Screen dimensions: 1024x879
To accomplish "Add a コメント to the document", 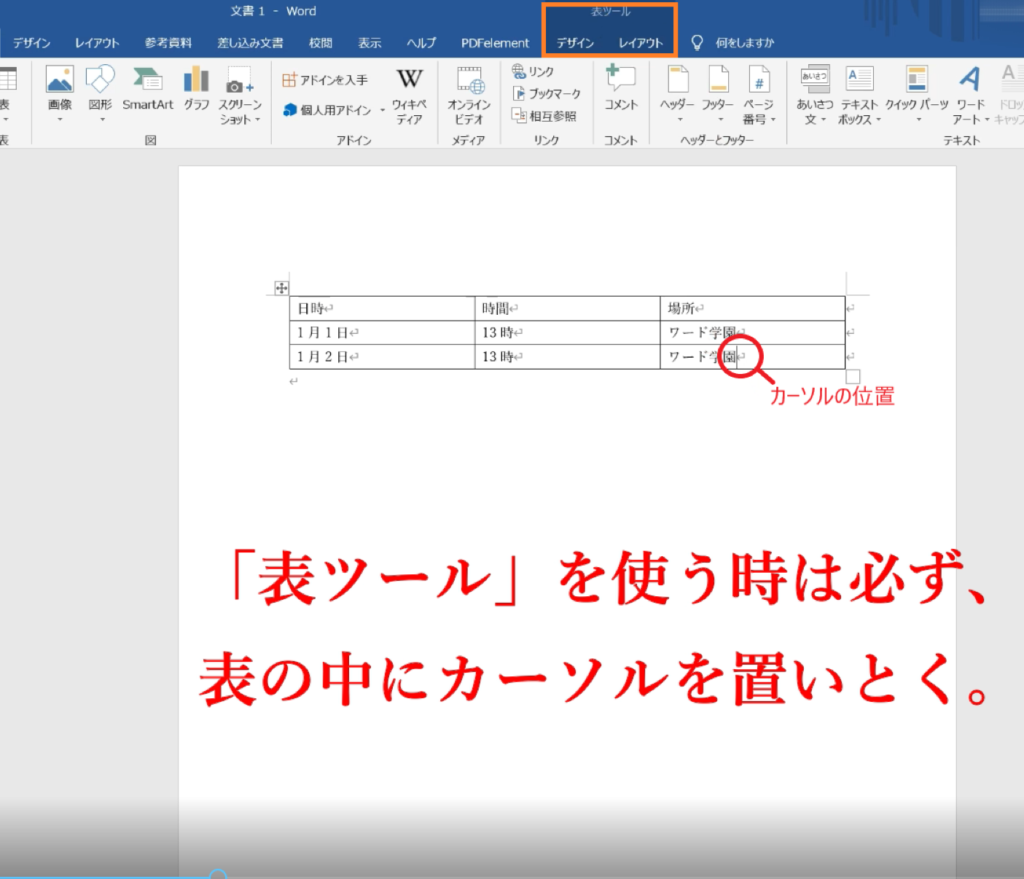I will click(620, 88).
